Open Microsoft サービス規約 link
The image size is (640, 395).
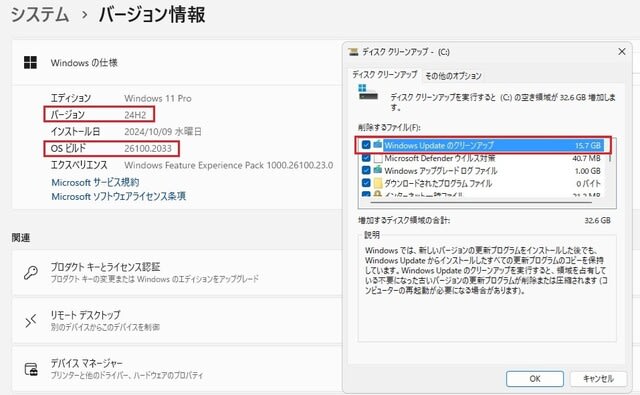95,182
